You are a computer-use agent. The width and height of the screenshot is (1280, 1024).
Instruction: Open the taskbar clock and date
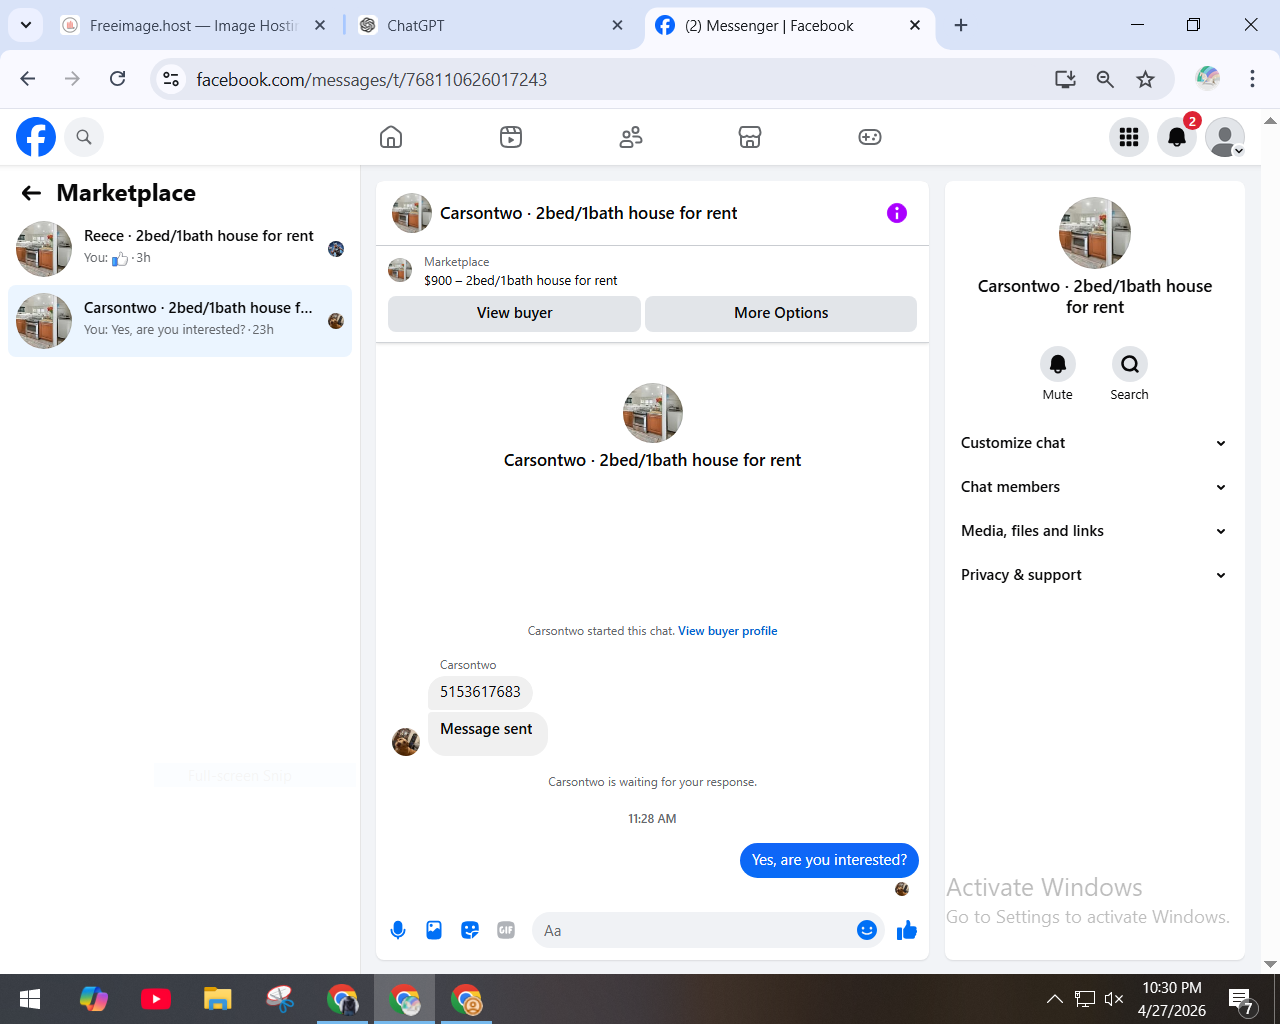tap(1172, 999)
